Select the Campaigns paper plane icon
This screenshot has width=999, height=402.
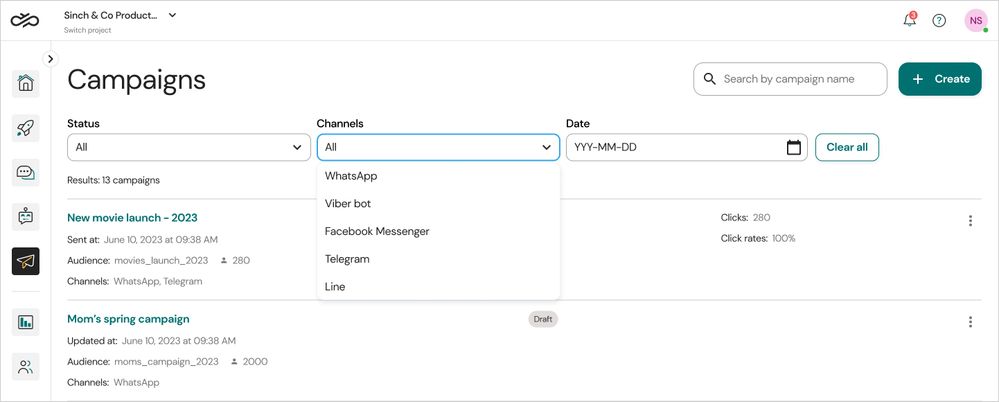click(26, 261)
